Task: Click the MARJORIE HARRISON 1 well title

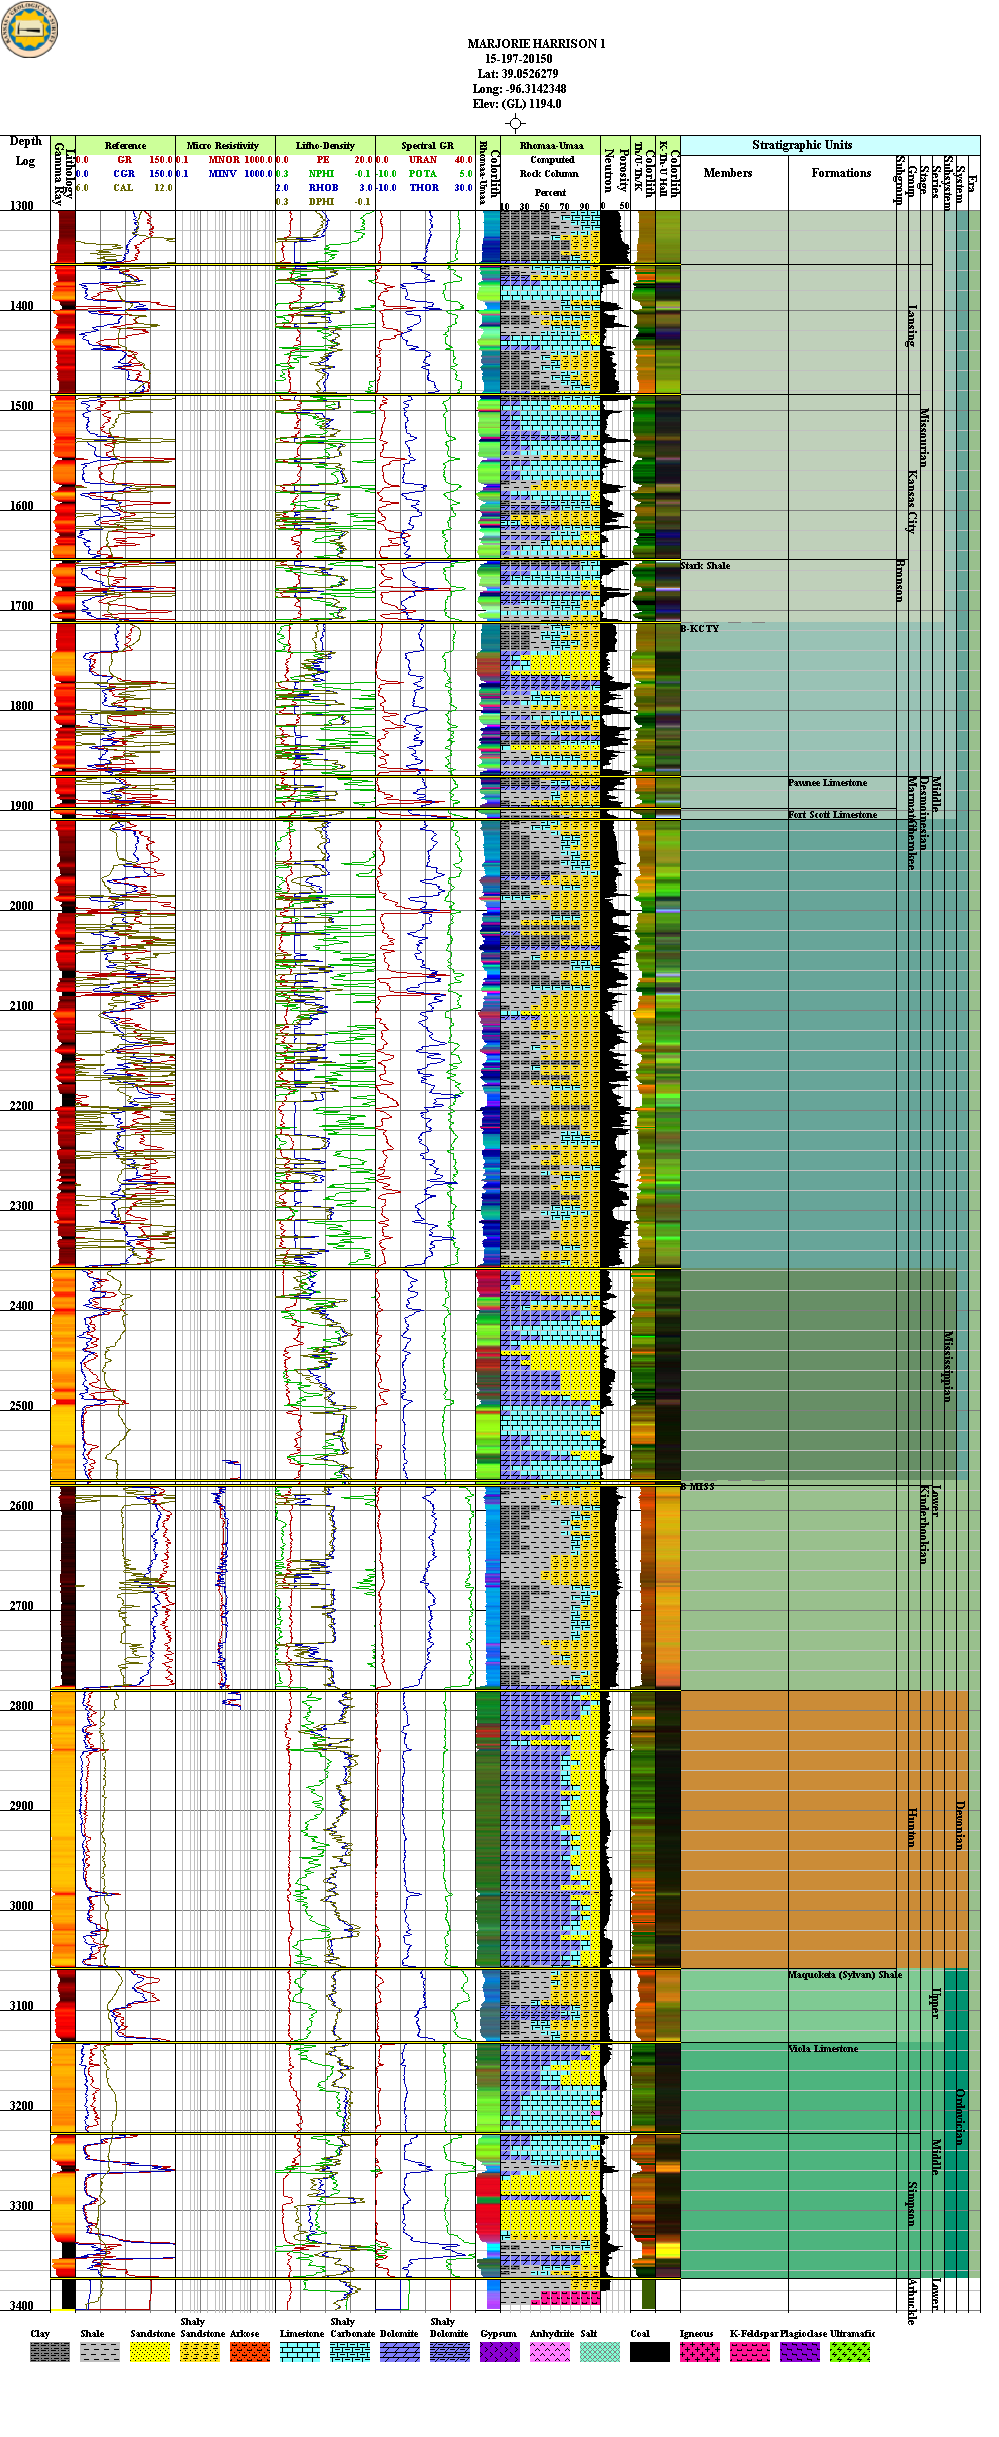Action: pyautogui.click(x=536, y=44)
